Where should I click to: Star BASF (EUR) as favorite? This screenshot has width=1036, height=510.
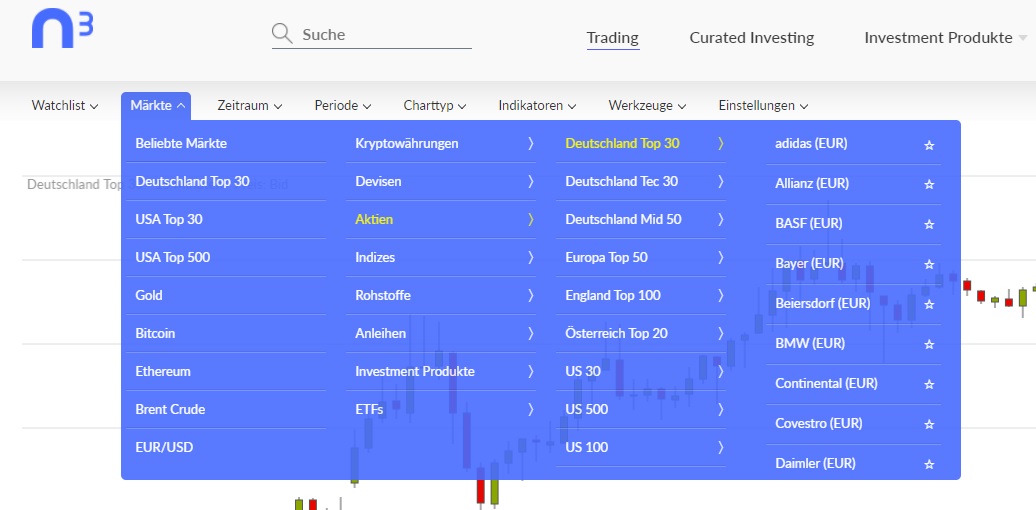coord(929,225)
